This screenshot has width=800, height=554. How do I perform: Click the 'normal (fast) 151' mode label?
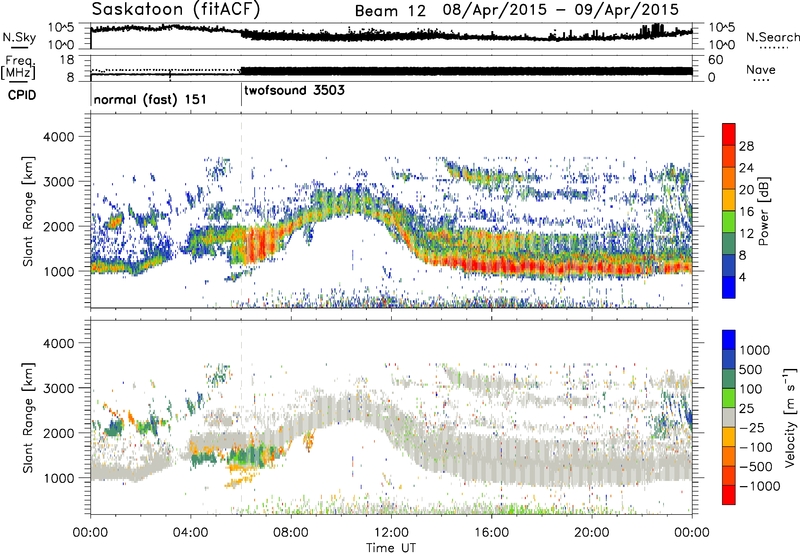(x=150, y=99)
